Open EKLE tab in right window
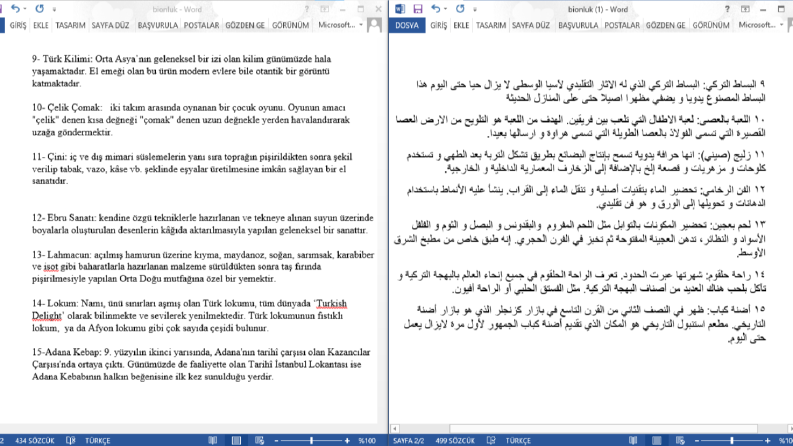This screenshot has width=793, height=446. (461, 25)
